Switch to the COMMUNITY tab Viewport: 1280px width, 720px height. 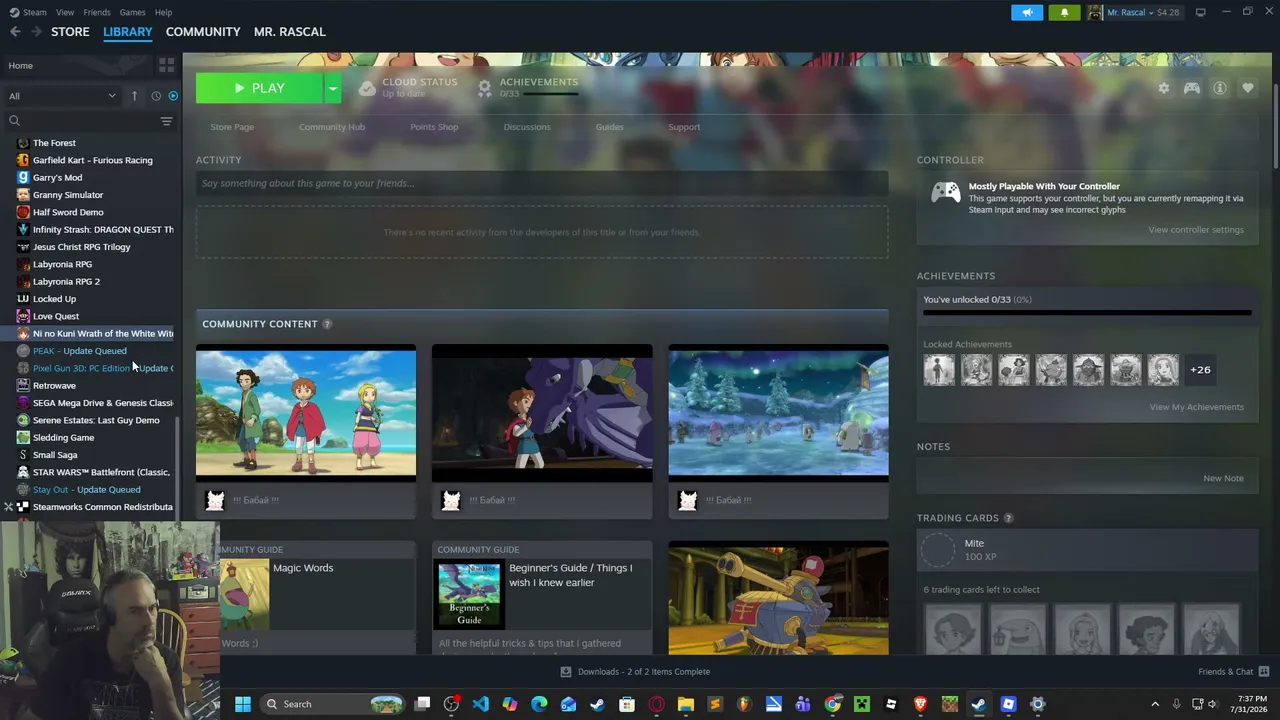coord(203,32)
